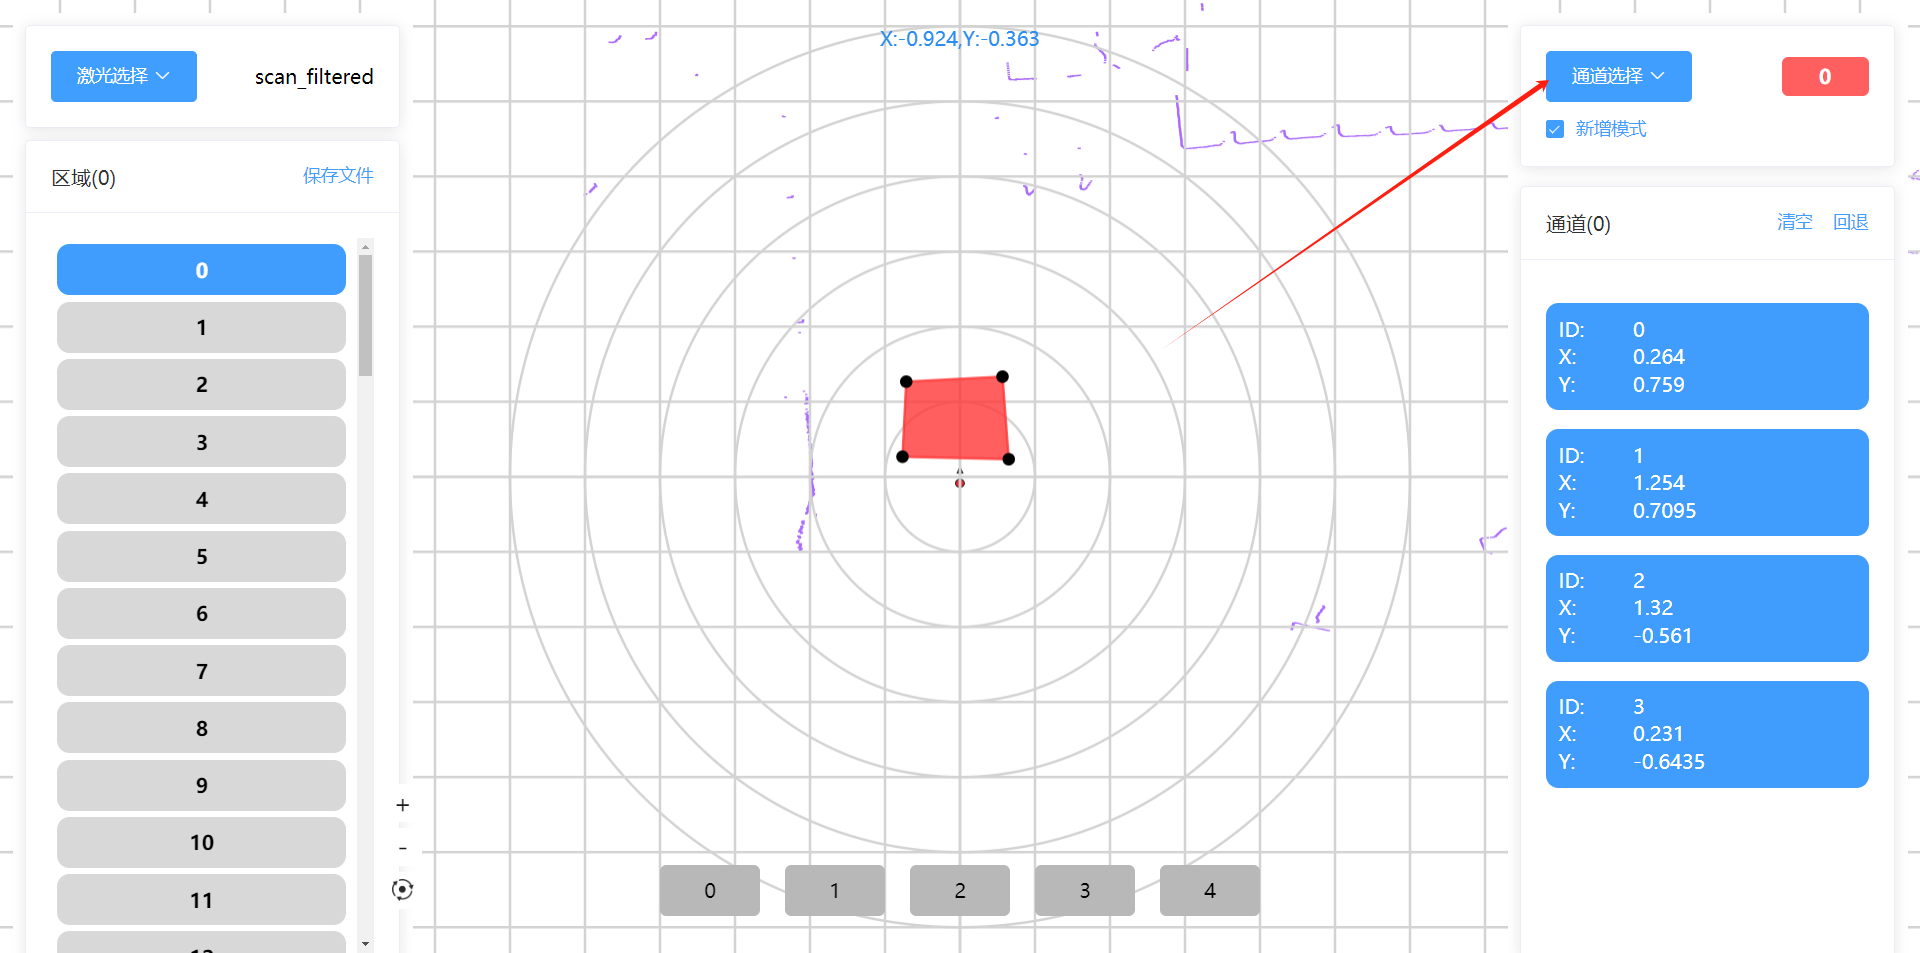The image size is (1920, 953).
Task: Select region 0 in the list
Action: 201,270
